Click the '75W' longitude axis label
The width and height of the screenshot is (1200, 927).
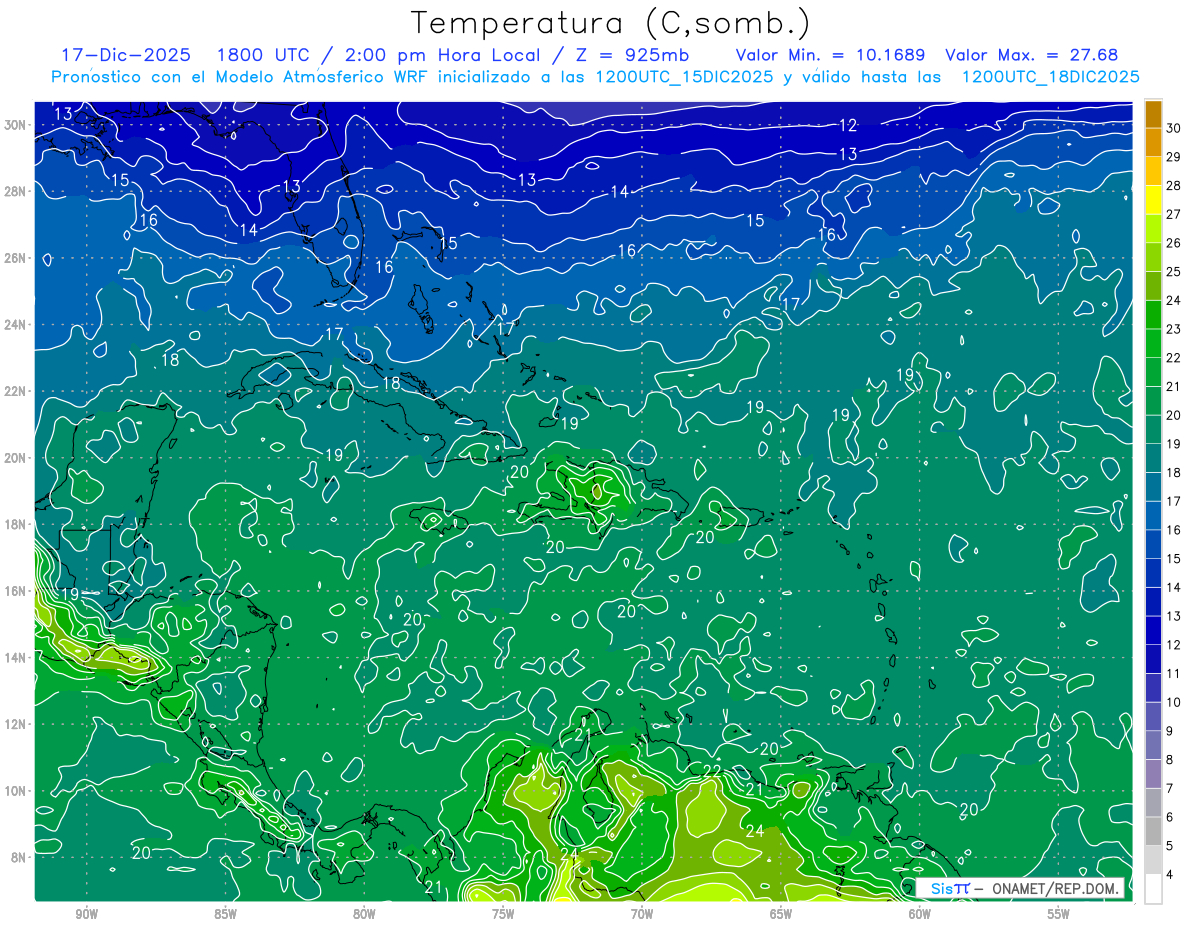pos(503,914)
